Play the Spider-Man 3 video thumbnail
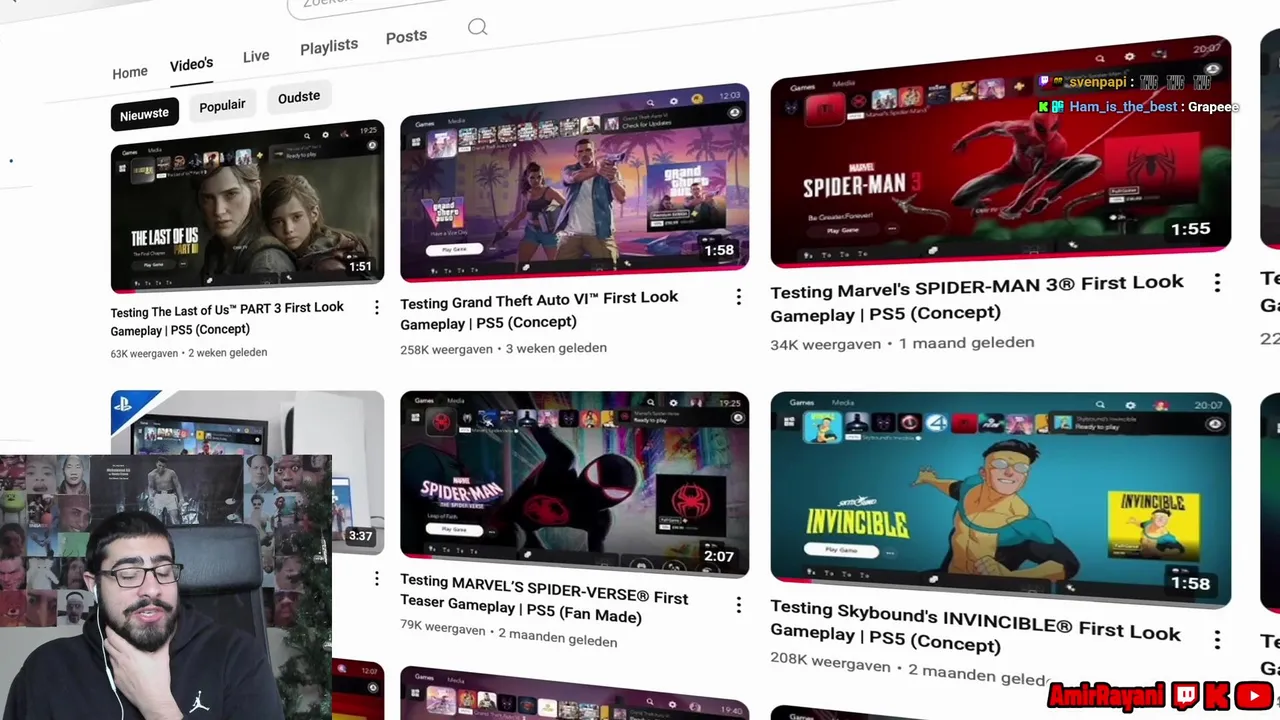Screen dimensions: 1280x720 pos(1000,152)
